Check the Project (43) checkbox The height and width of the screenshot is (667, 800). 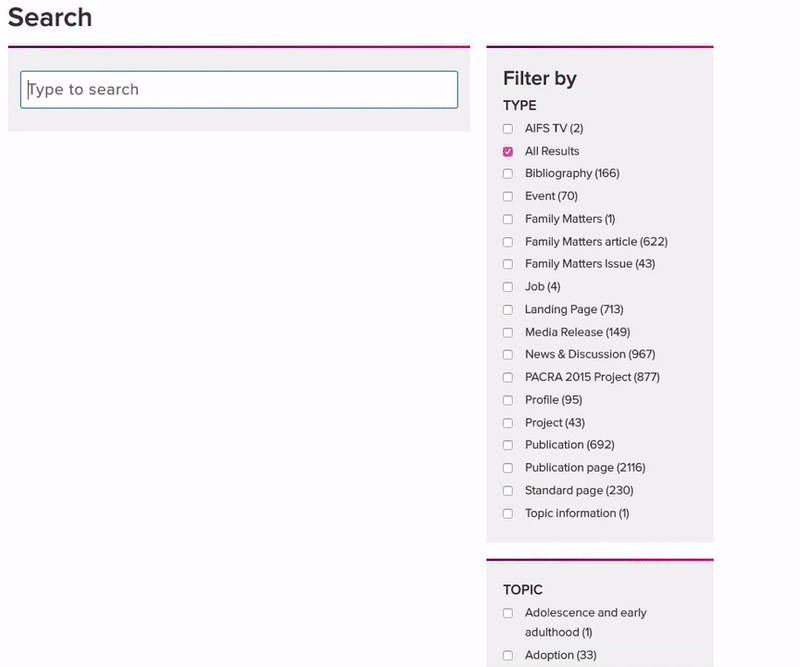click(508, 423)
